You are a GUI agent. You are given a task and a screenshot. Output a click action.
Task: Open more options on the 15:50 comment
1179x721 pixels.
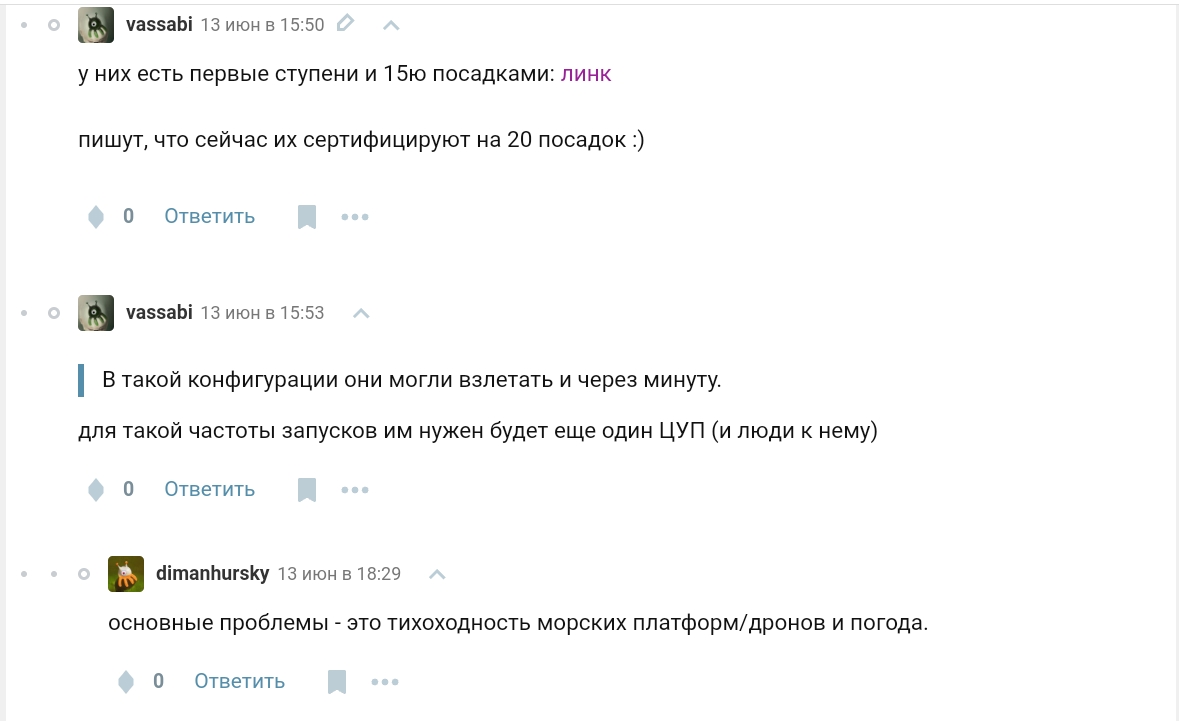point(355,217)
